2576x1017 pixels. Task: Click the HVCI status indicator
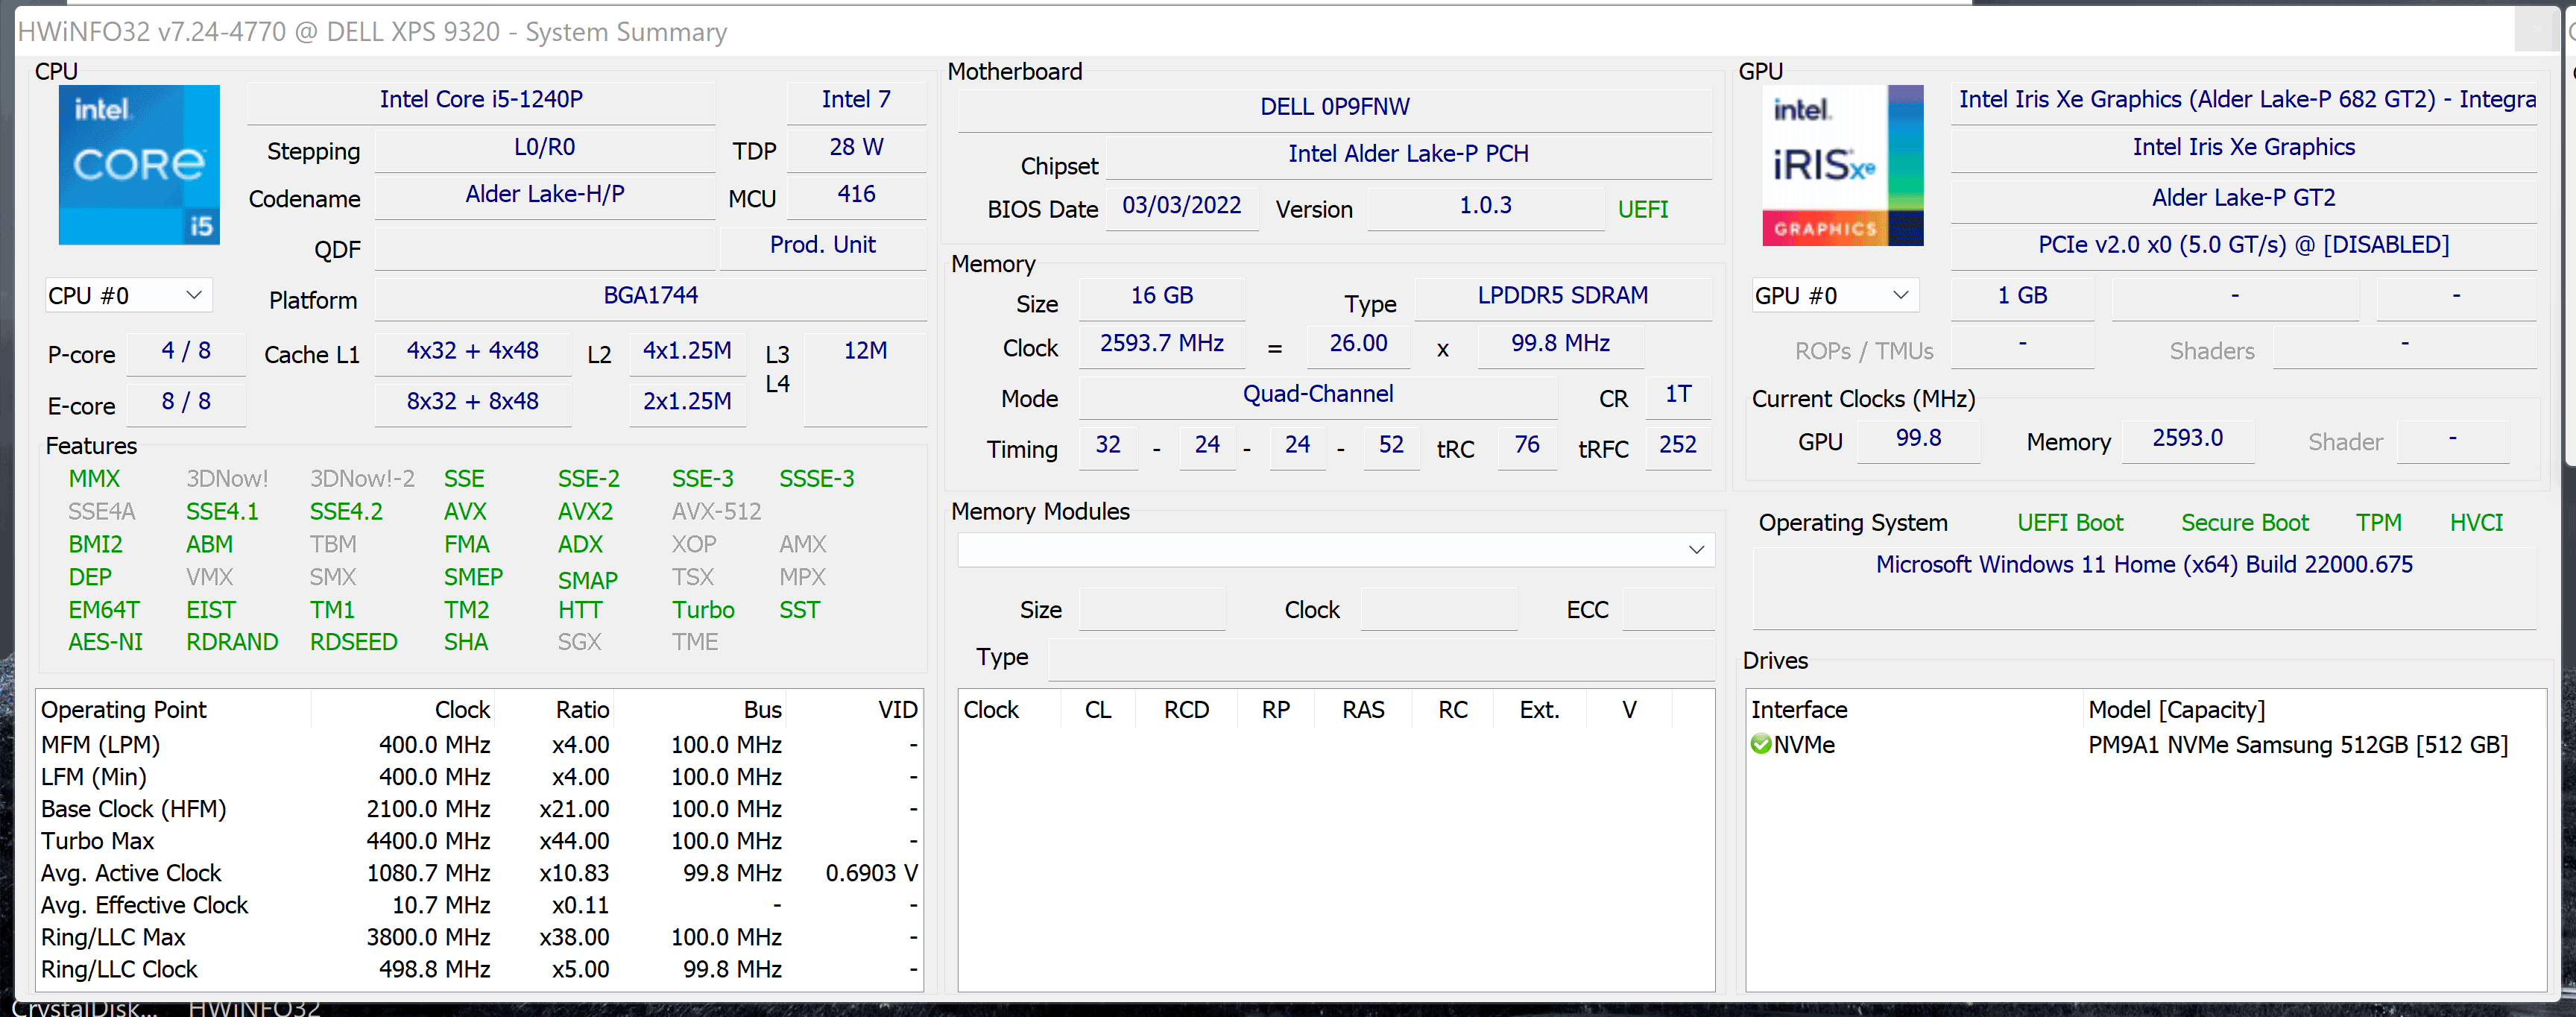(x=2475, y=523)
